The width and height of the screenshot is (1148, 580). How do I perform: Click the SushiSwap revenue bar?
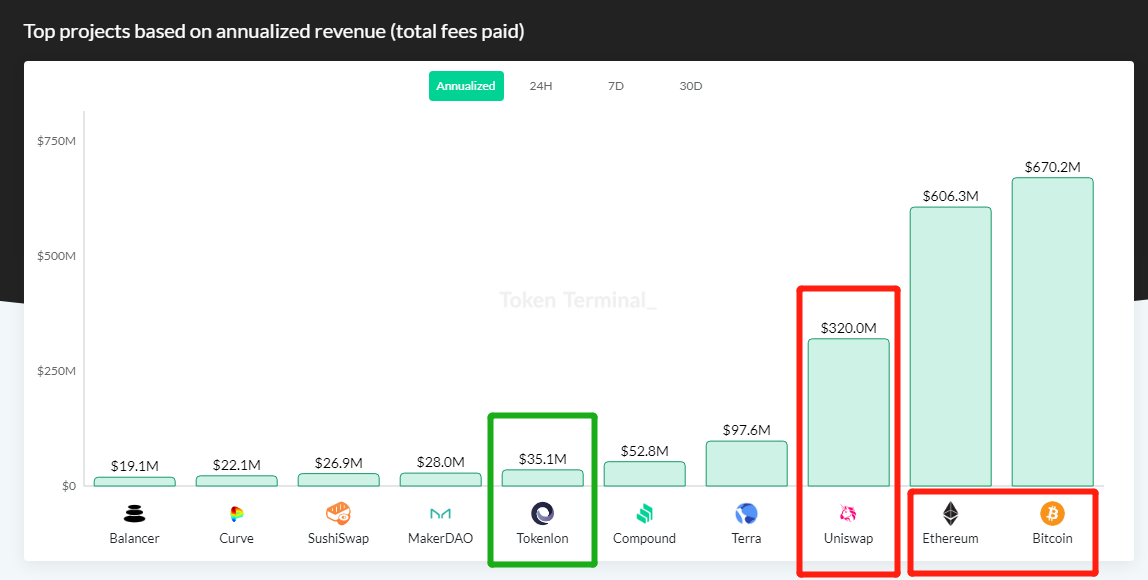coord(338,480)
